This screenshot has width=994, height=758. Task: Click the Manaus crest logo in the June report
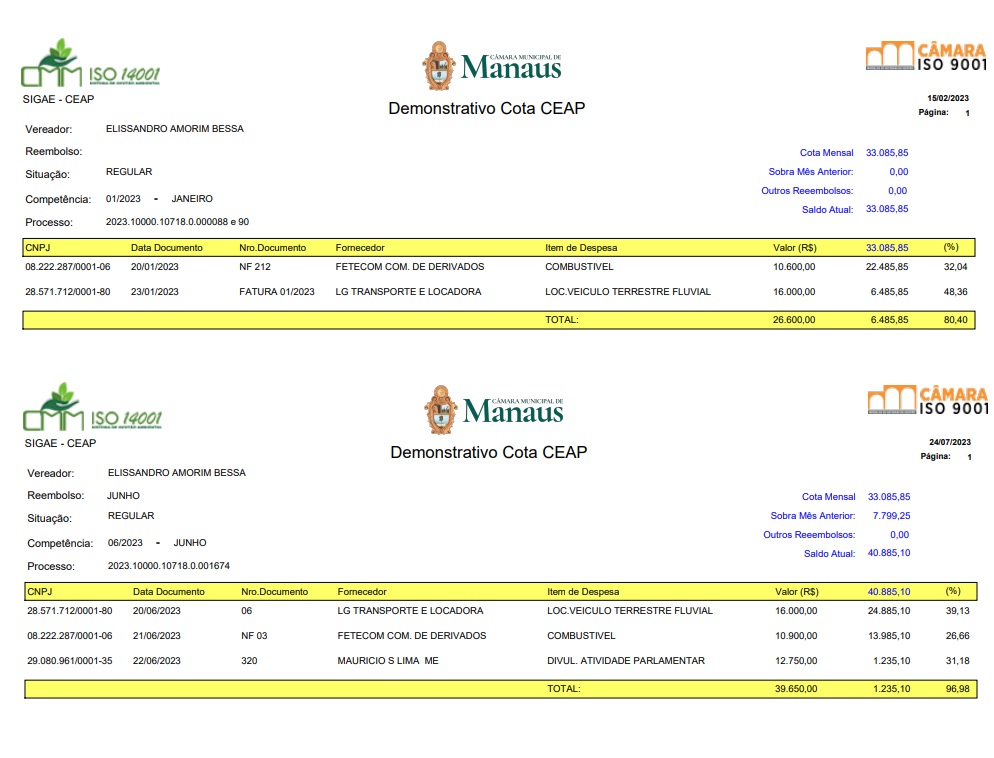click(494, 410)
